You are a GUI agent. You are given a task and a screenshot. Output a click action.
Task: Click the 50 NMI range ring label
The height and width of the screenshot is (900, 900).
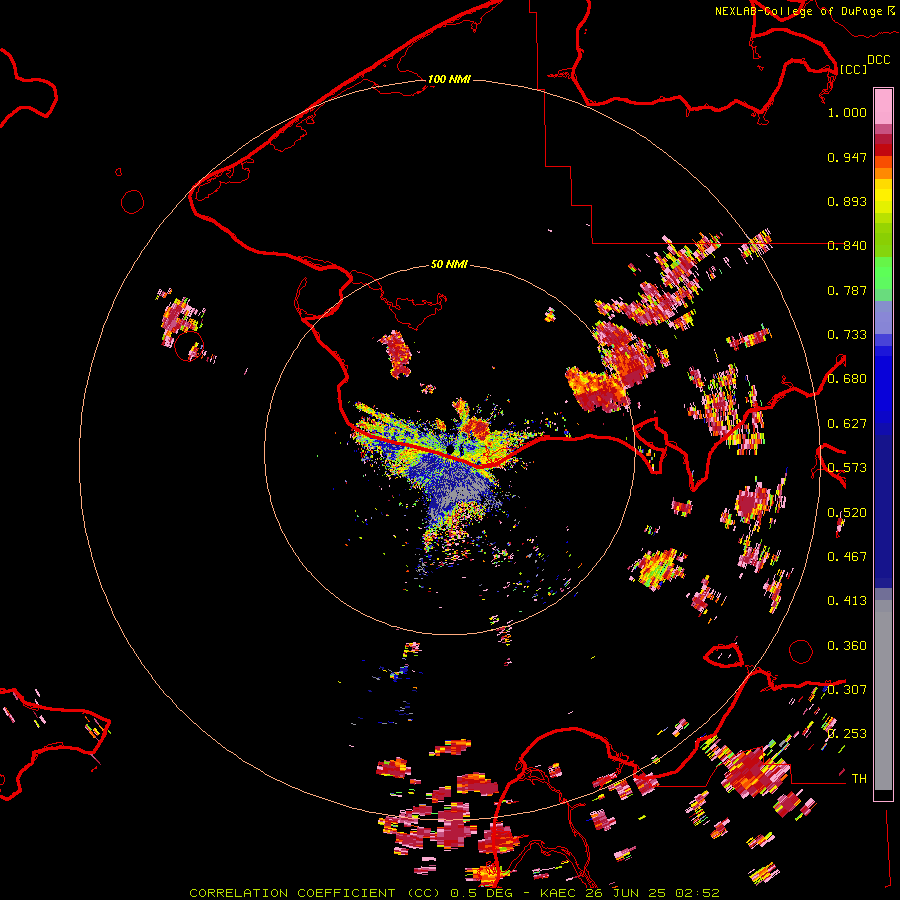coord(449,265)
